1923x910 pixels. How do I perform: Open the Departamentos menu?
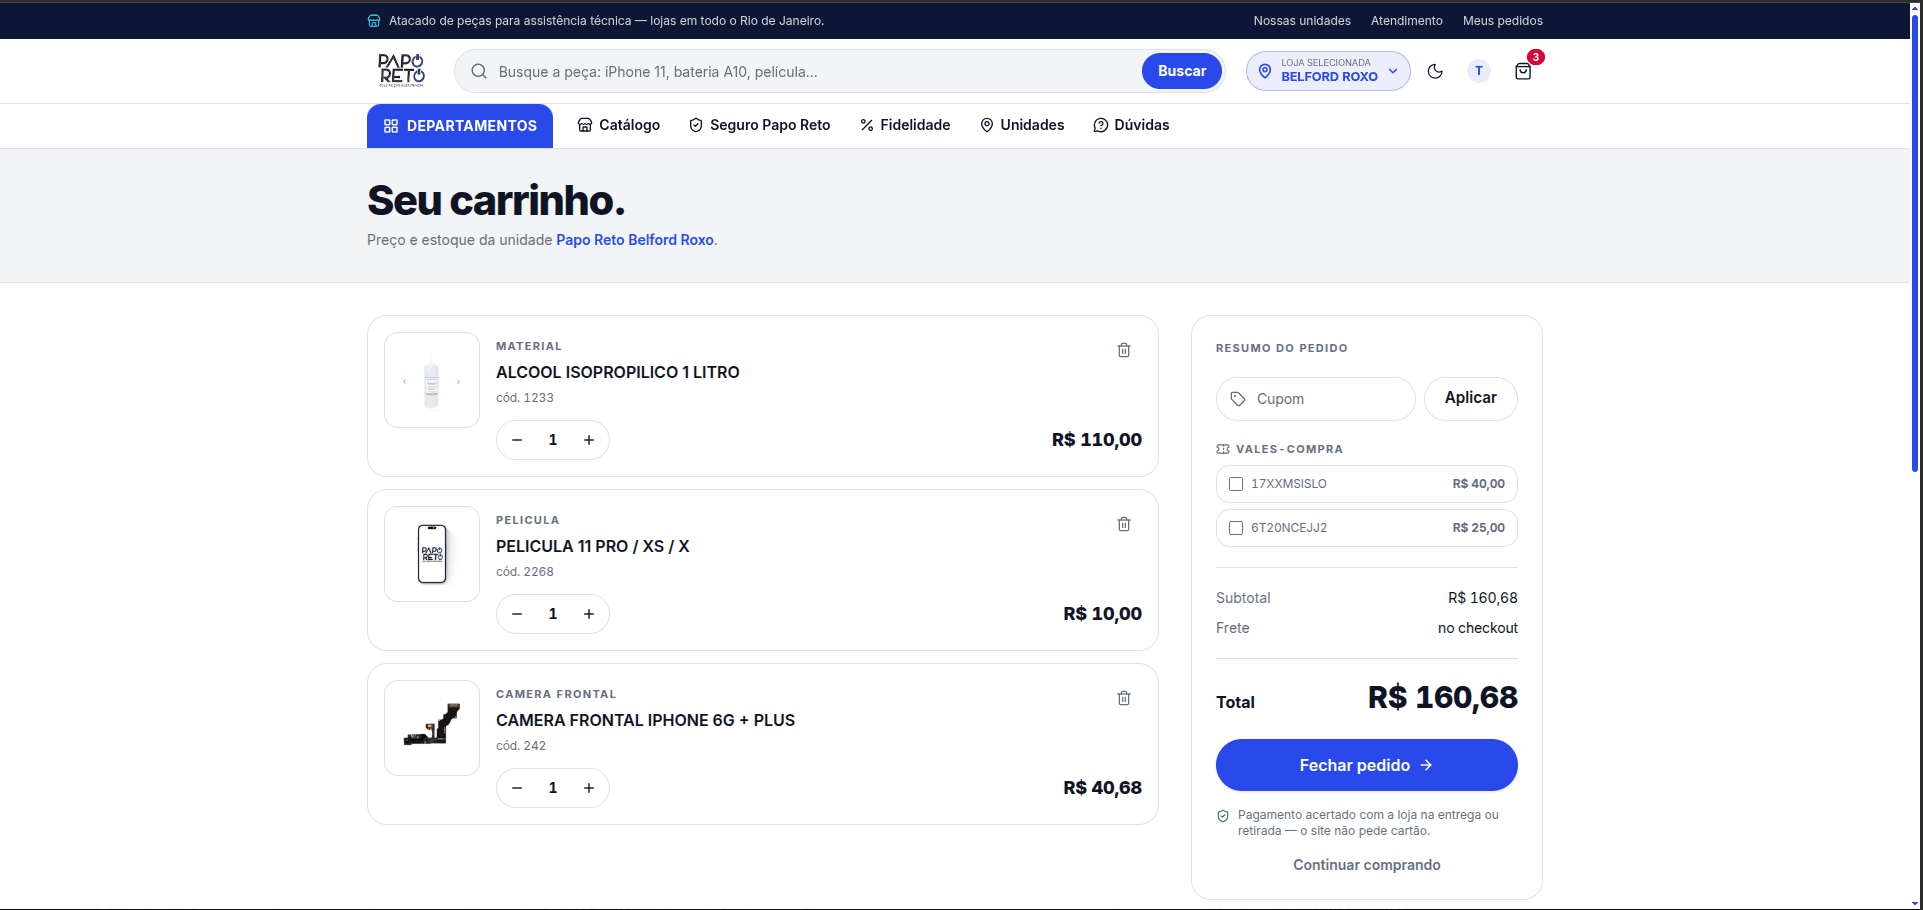[460, 126]
